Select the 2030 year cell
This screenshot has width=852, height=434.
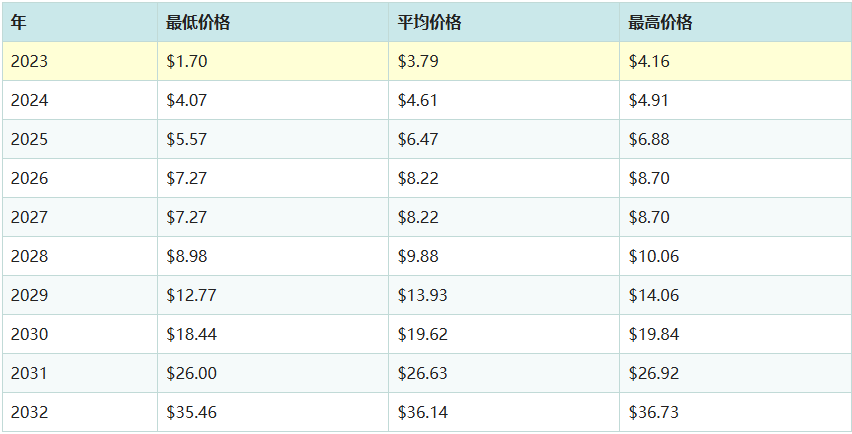29,334
